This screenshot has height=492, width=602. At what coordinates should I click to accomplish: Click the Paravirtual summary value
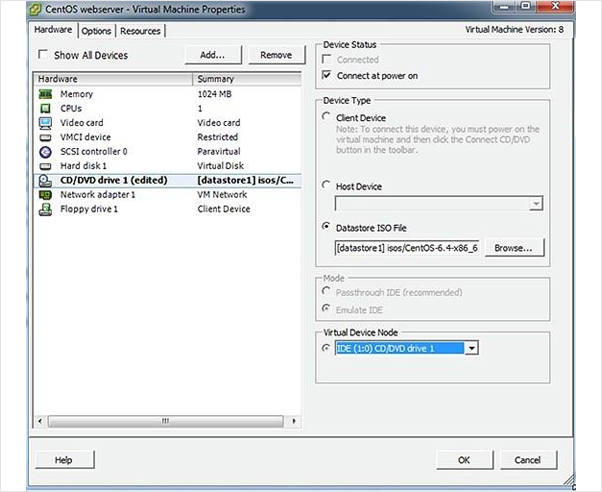[219, 152]
